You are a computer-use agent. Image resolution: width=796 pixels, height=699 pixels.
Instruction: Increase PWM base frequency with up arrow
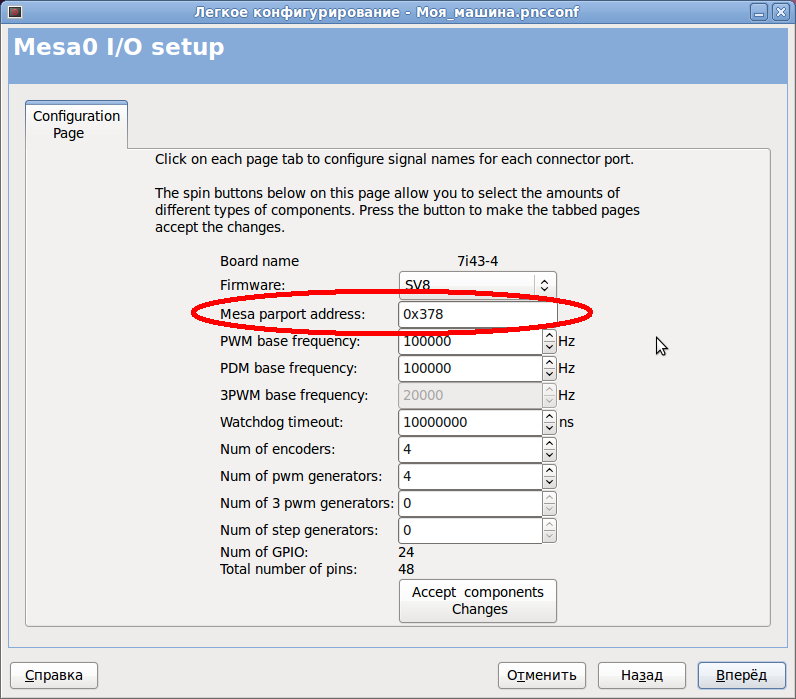(549, 335)
